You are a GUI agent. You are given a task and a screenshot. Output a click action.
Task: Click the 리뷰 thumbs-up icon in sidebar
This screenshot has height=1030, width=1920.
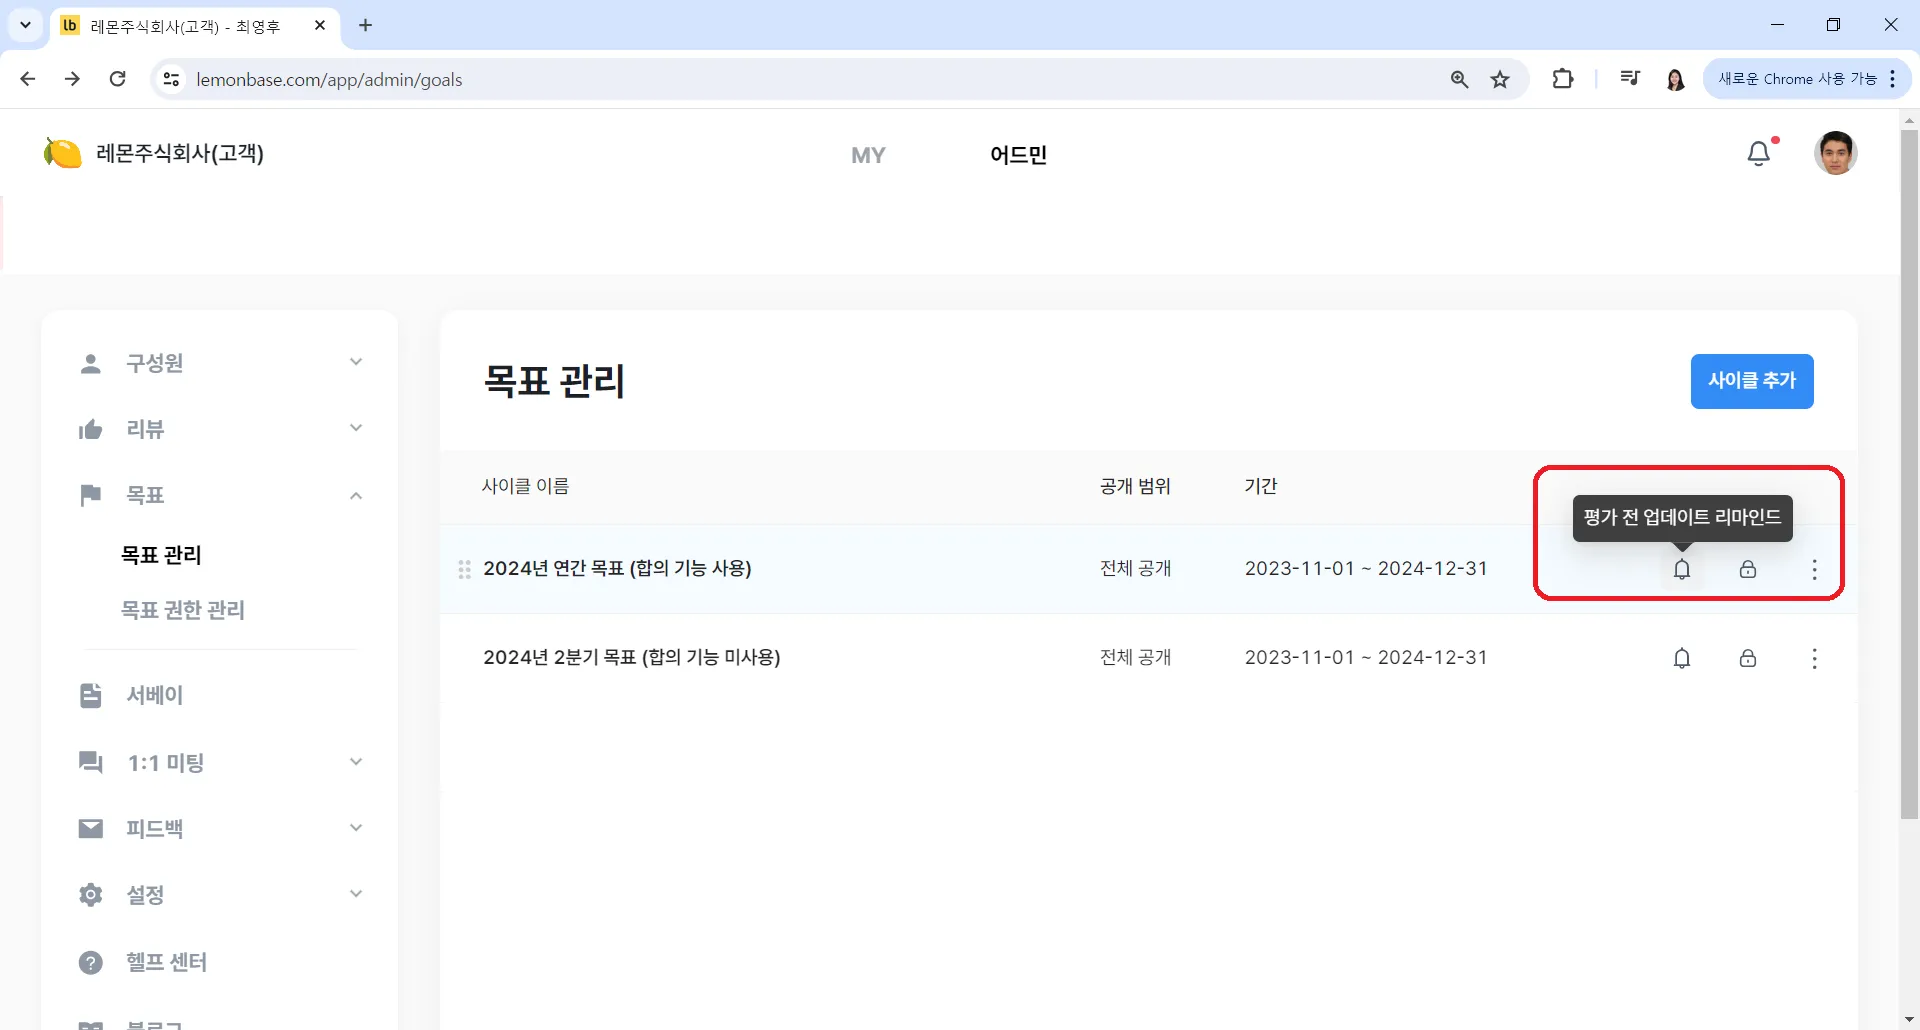pyautogui.click(x=91, y=429)
